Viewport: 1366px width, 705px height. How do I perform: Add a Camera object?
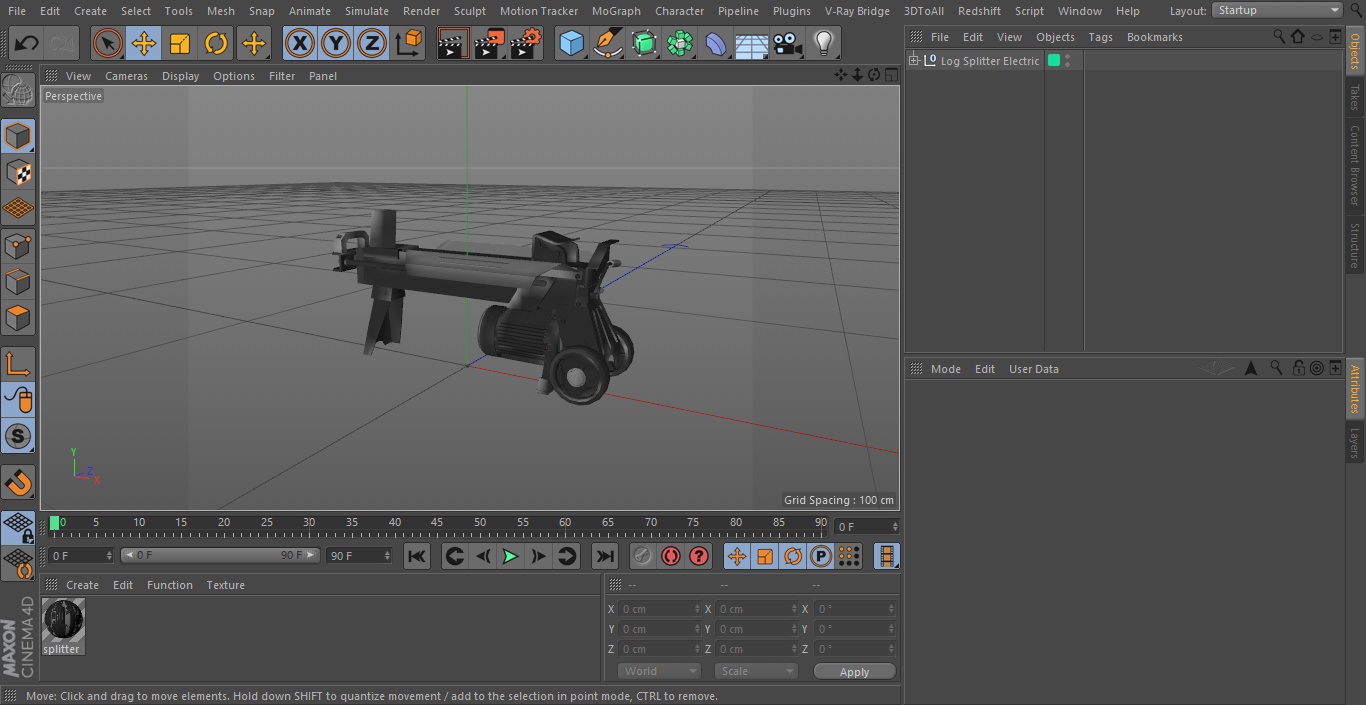[788, 43]
